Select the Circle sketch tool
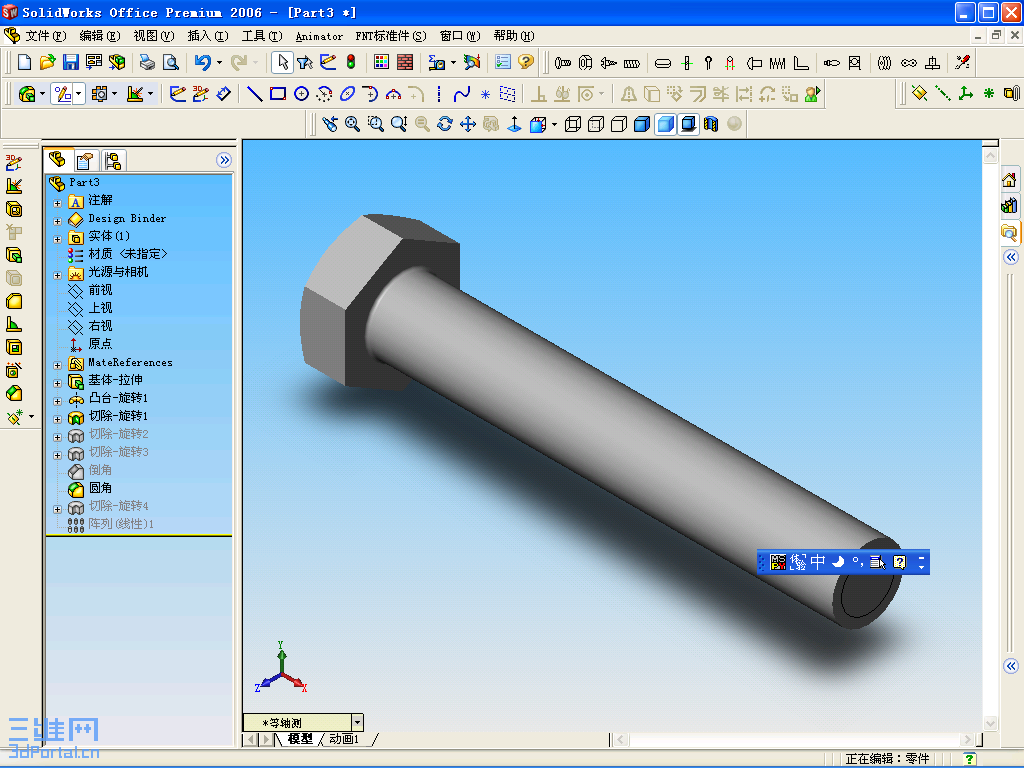Screen dimensions: 1024x768 pos(301,94)
